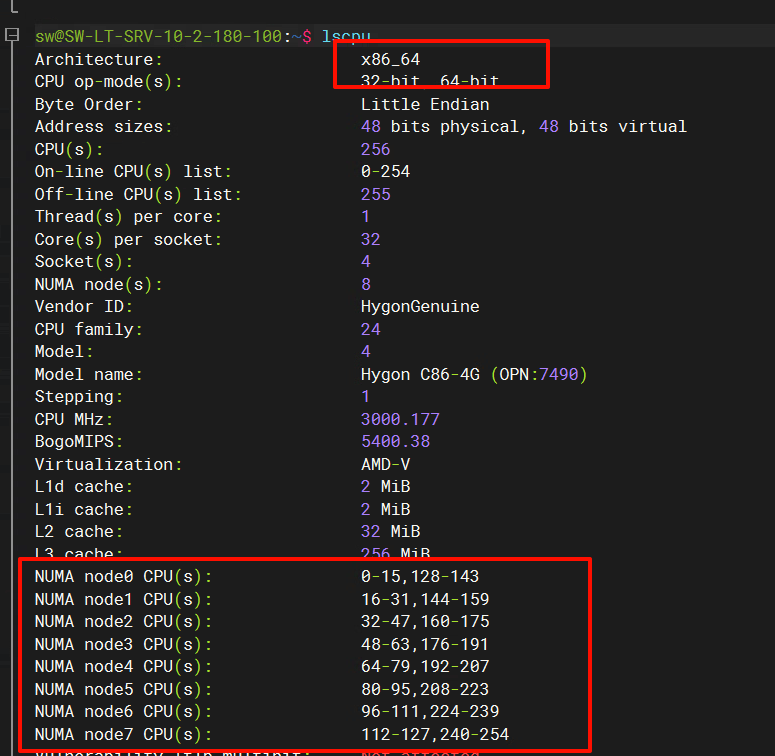Select node2 CPU range '32-47,160-175'
This screenshot has width=775, height=756.
[x=425, y=622]
